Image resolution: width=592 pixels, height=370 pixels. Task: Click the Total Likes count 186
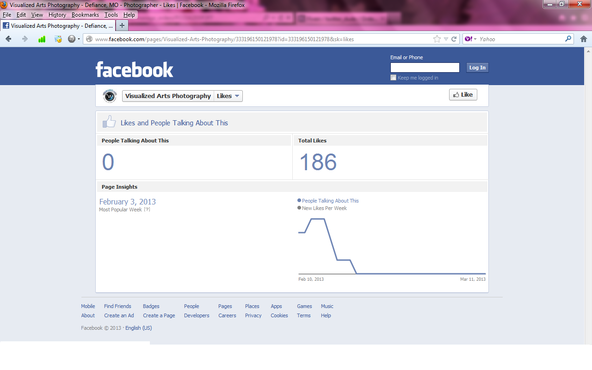(318, 162)
